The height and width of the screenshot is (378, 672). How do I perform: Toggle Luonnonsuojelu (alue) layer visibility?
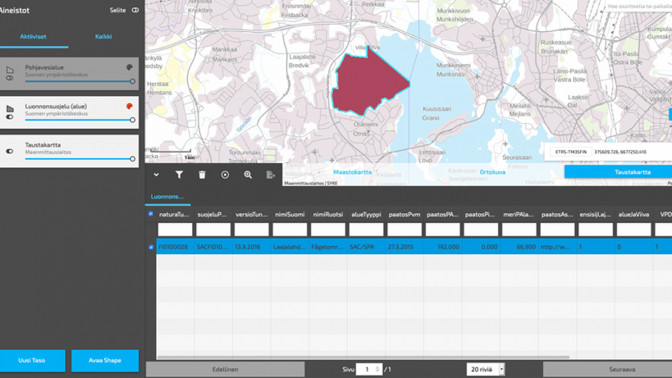point(9,117)
